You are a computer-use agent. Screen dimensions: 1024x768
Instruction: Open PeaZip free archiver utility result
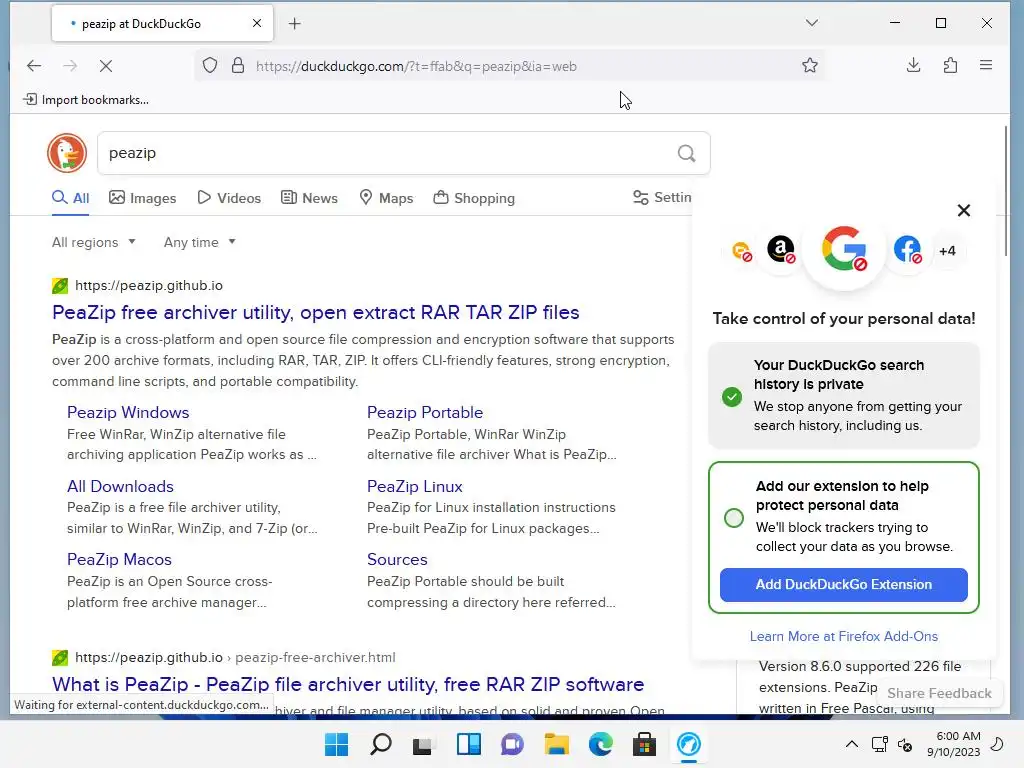(x=315, y=312)
